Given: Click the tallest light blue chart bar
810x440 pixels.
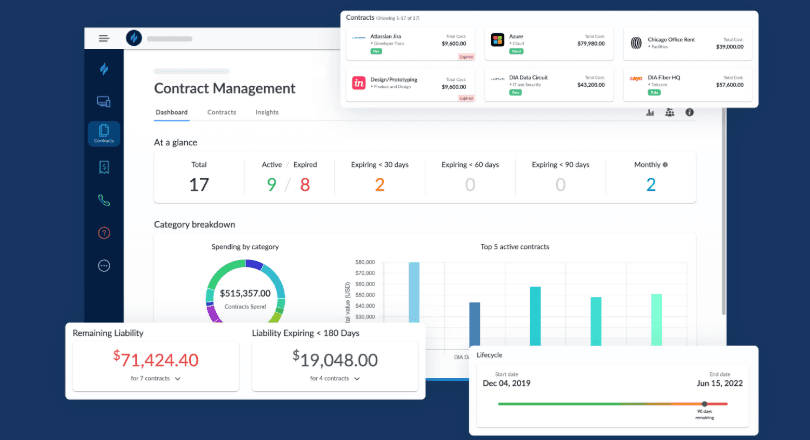Looking at the screenshot, I should click(414, 292).
